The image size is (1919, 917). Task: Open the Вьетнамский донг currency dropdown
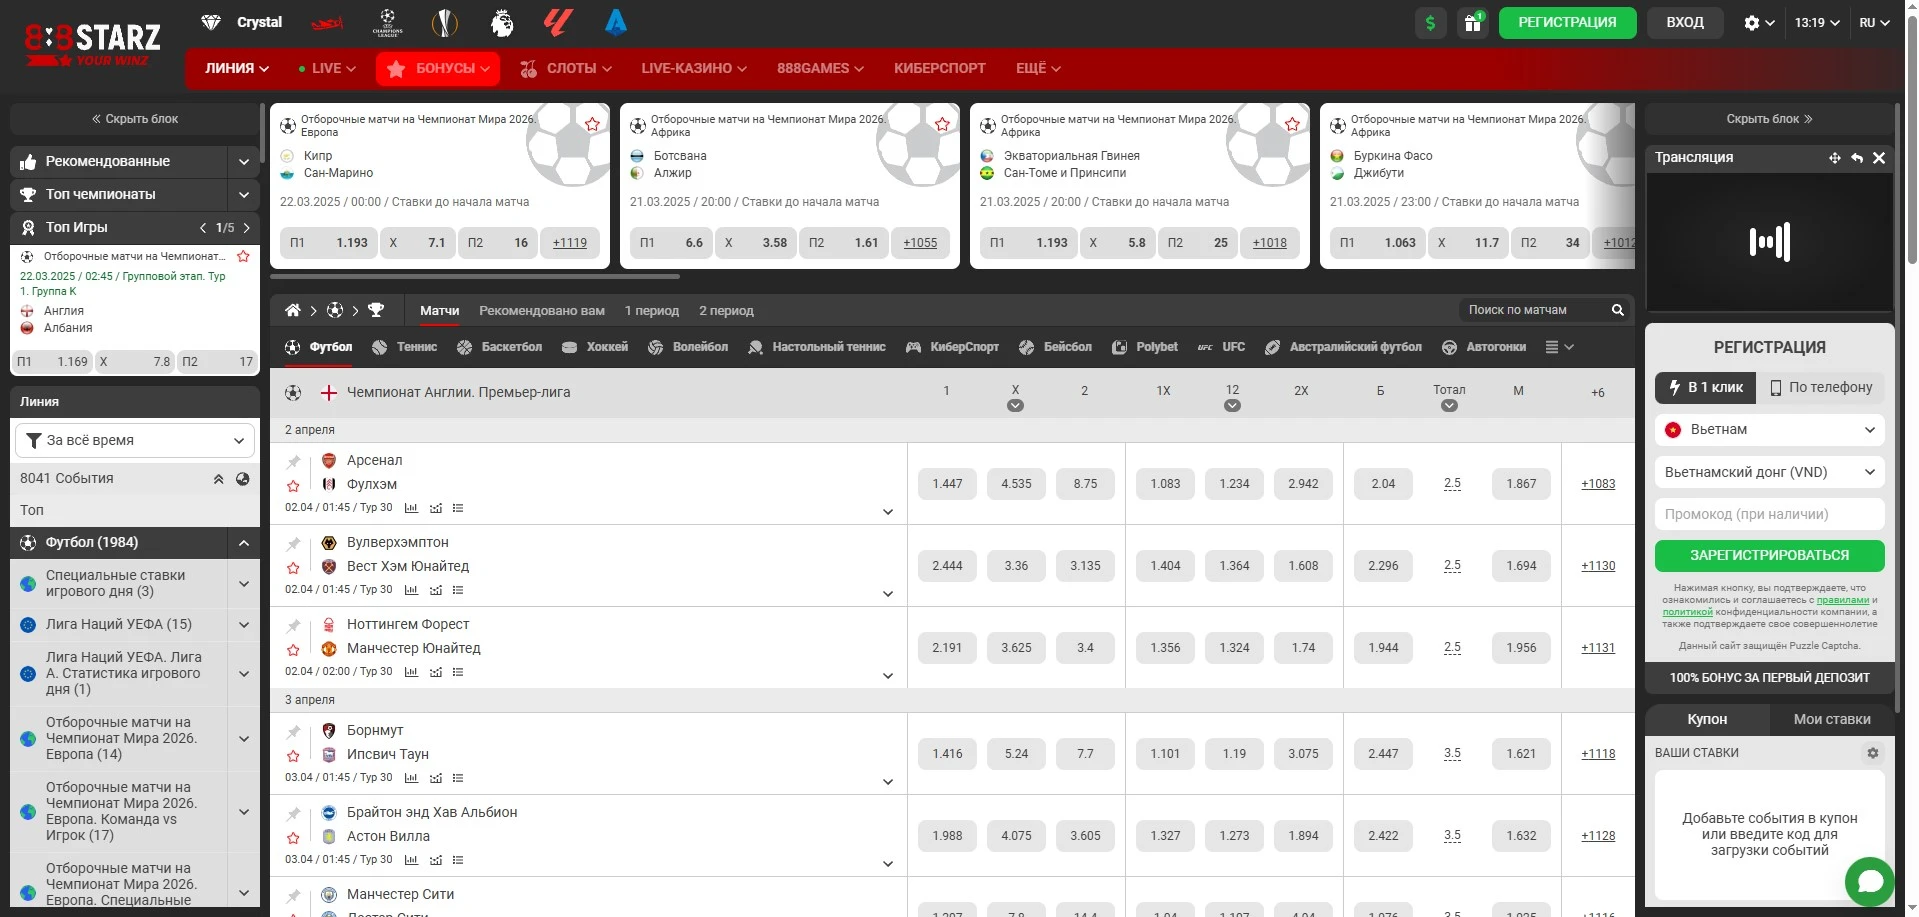[x=1769, y=472]
